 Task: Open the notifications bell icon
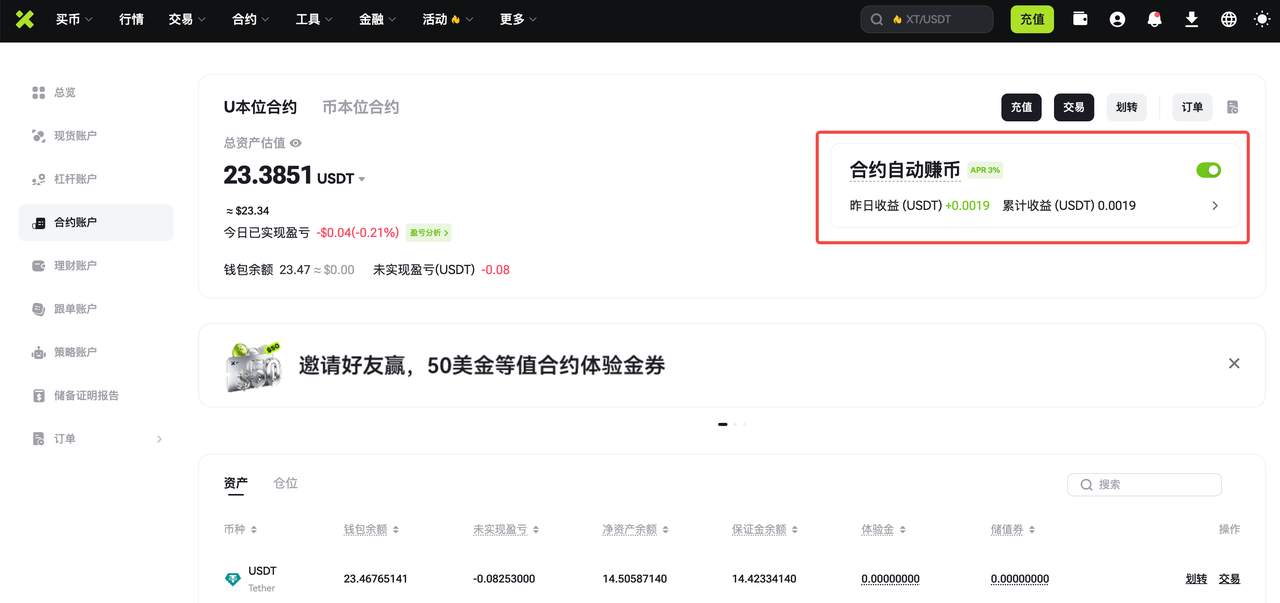coord(1154,19)
